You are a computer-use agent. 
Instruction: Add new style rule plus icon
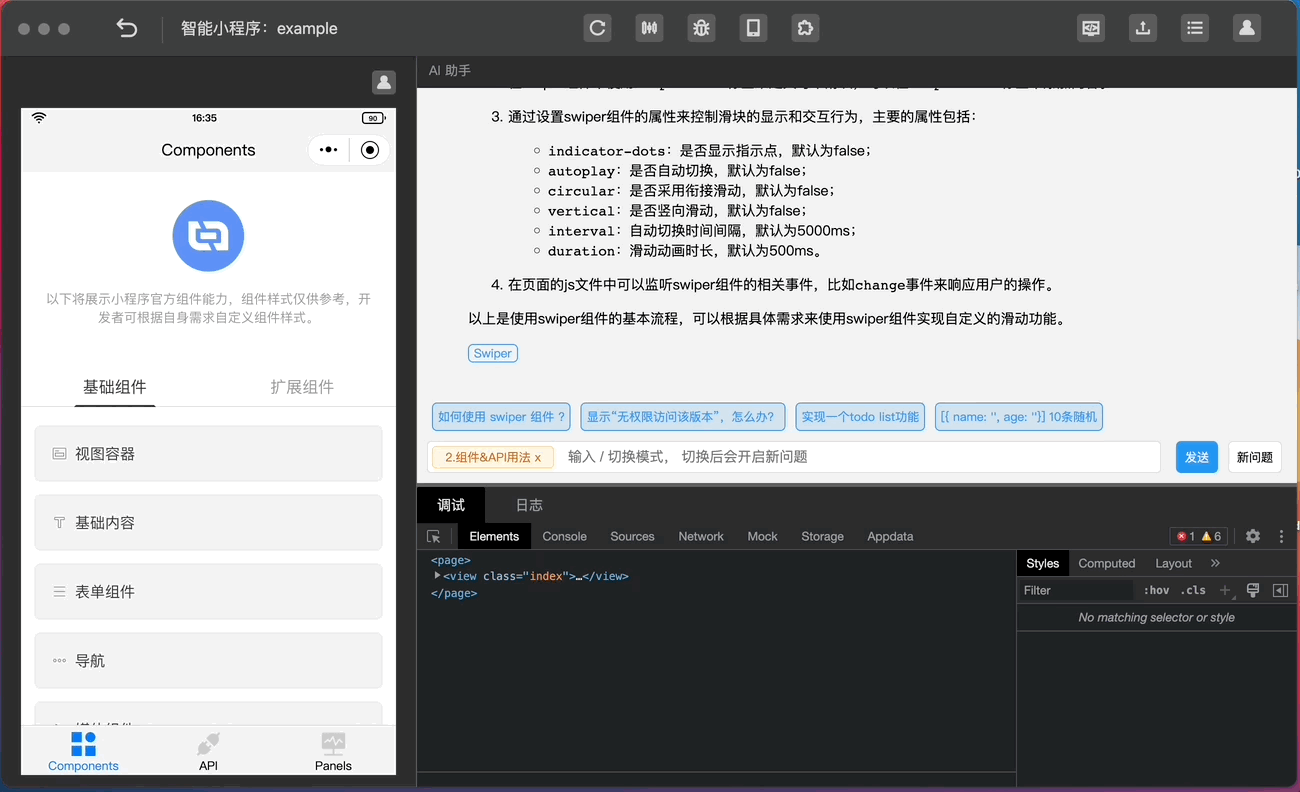coord(1225,590)
